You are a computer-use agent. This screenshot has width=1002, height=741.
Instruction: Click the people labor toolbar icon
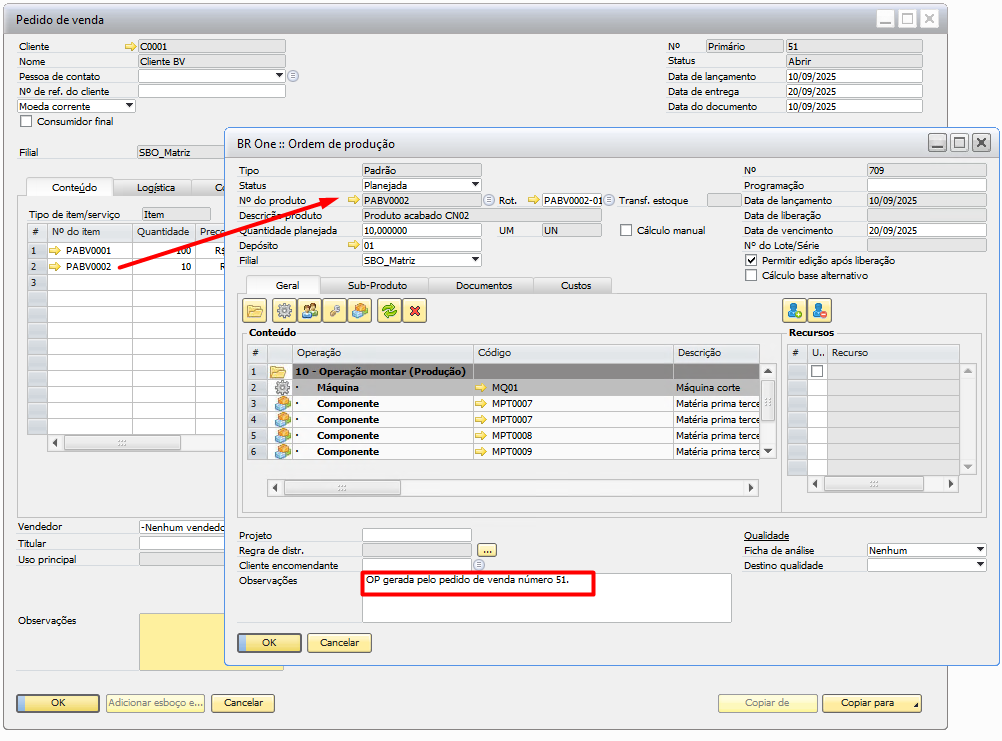click(309, 311)
